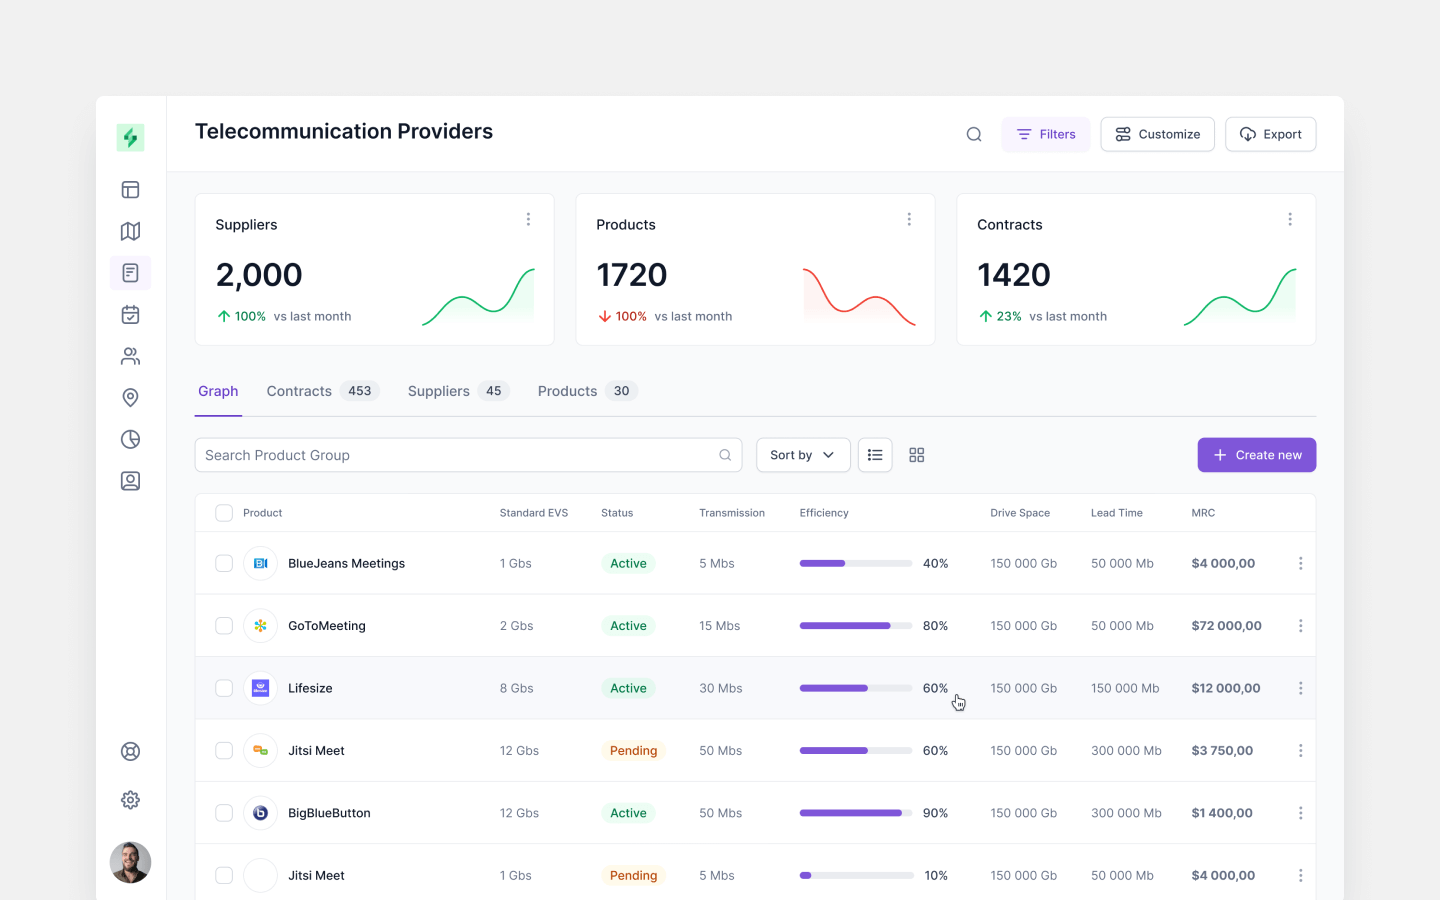Check the Jitsi Meet 12 Gbs row checkbox

[224, 751]
